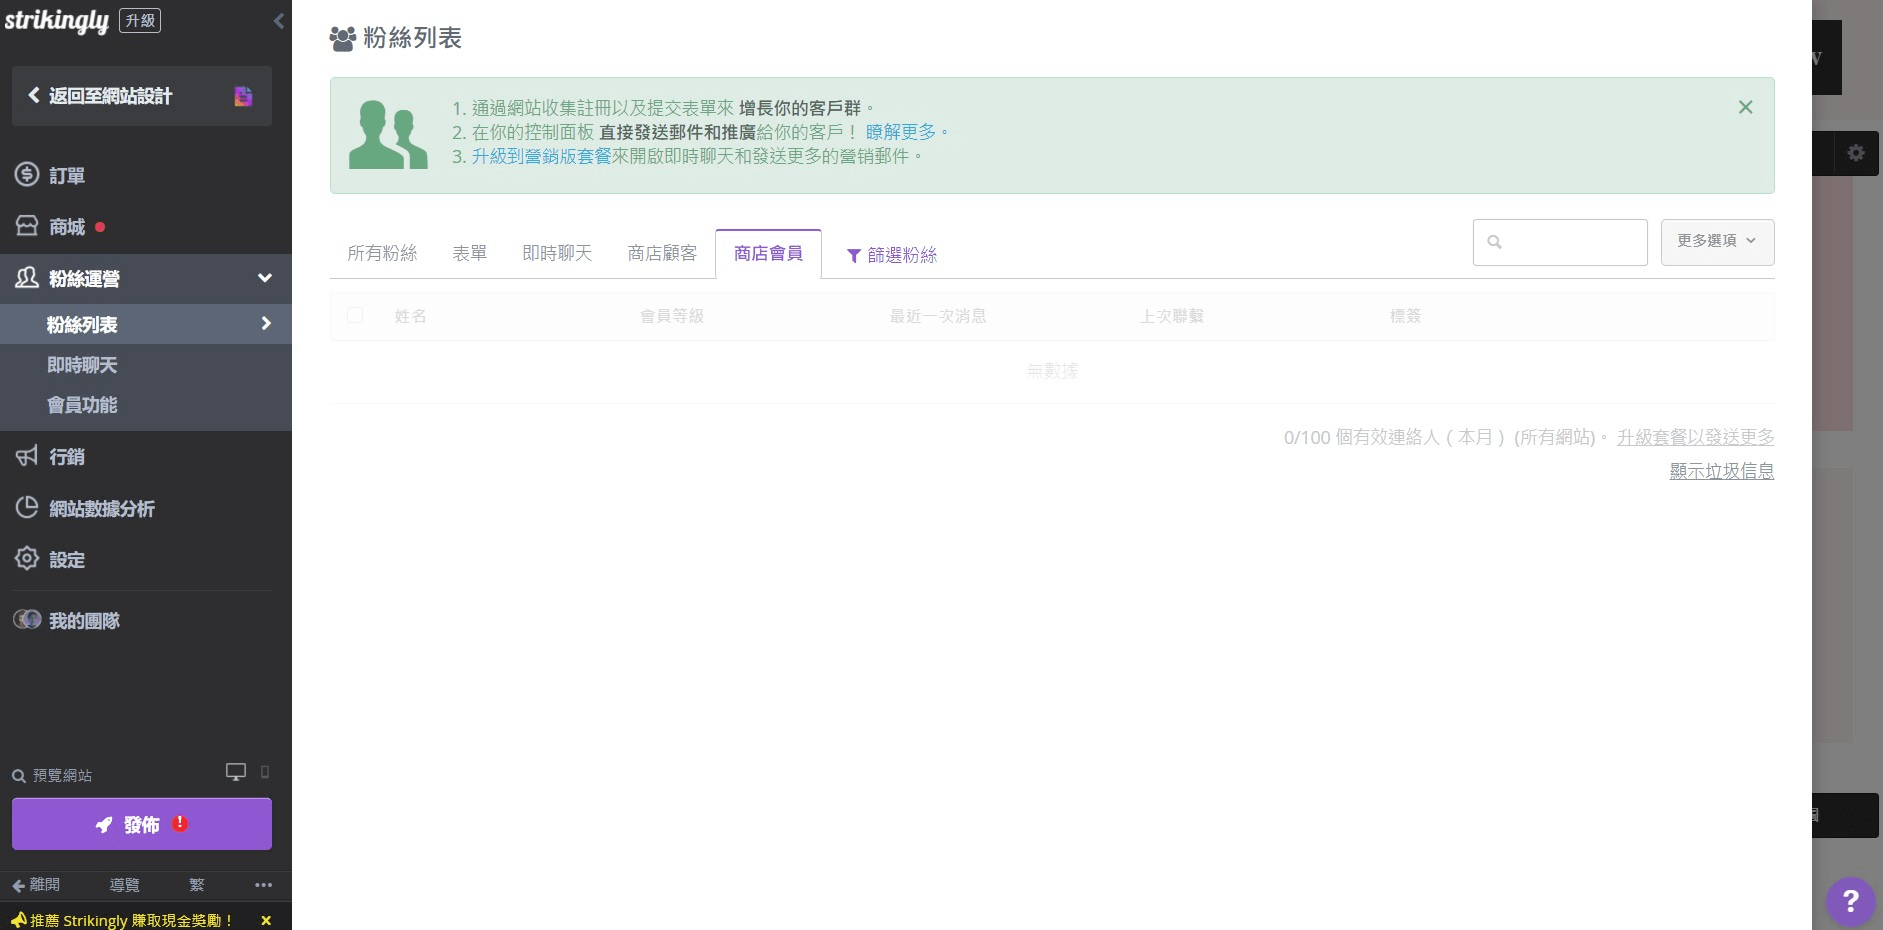Dismiss the green onboarding tips banner
This screenshot has height=930, width=1883.
(x=1746, y=106)
